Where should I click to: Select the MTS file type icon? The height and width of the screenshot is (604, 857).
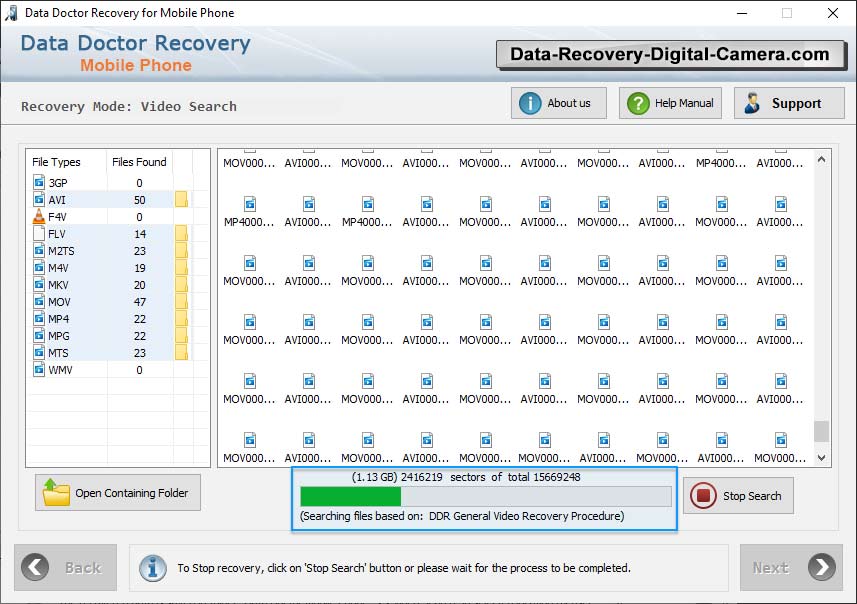39,352
